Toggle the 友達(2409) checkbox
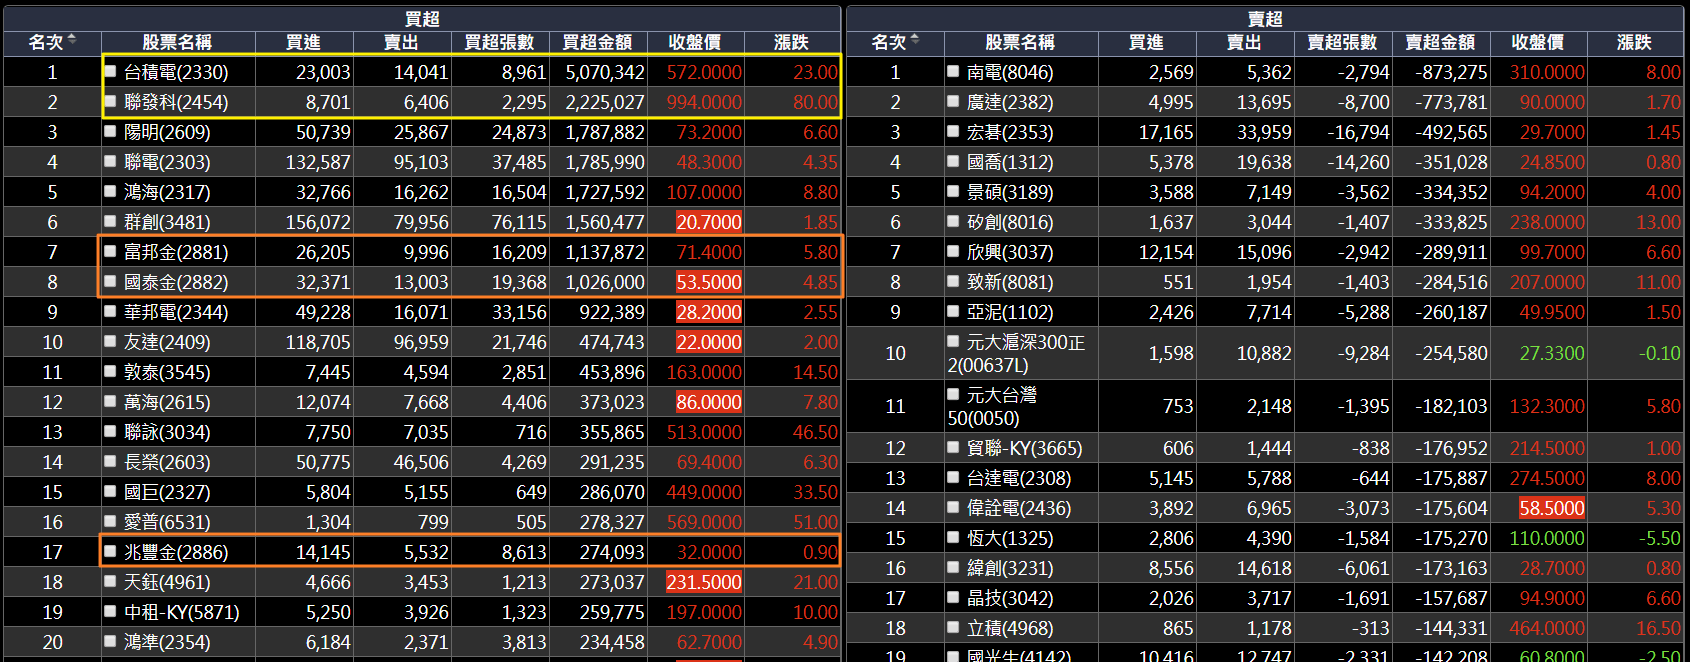 click(x=111, y=341)
